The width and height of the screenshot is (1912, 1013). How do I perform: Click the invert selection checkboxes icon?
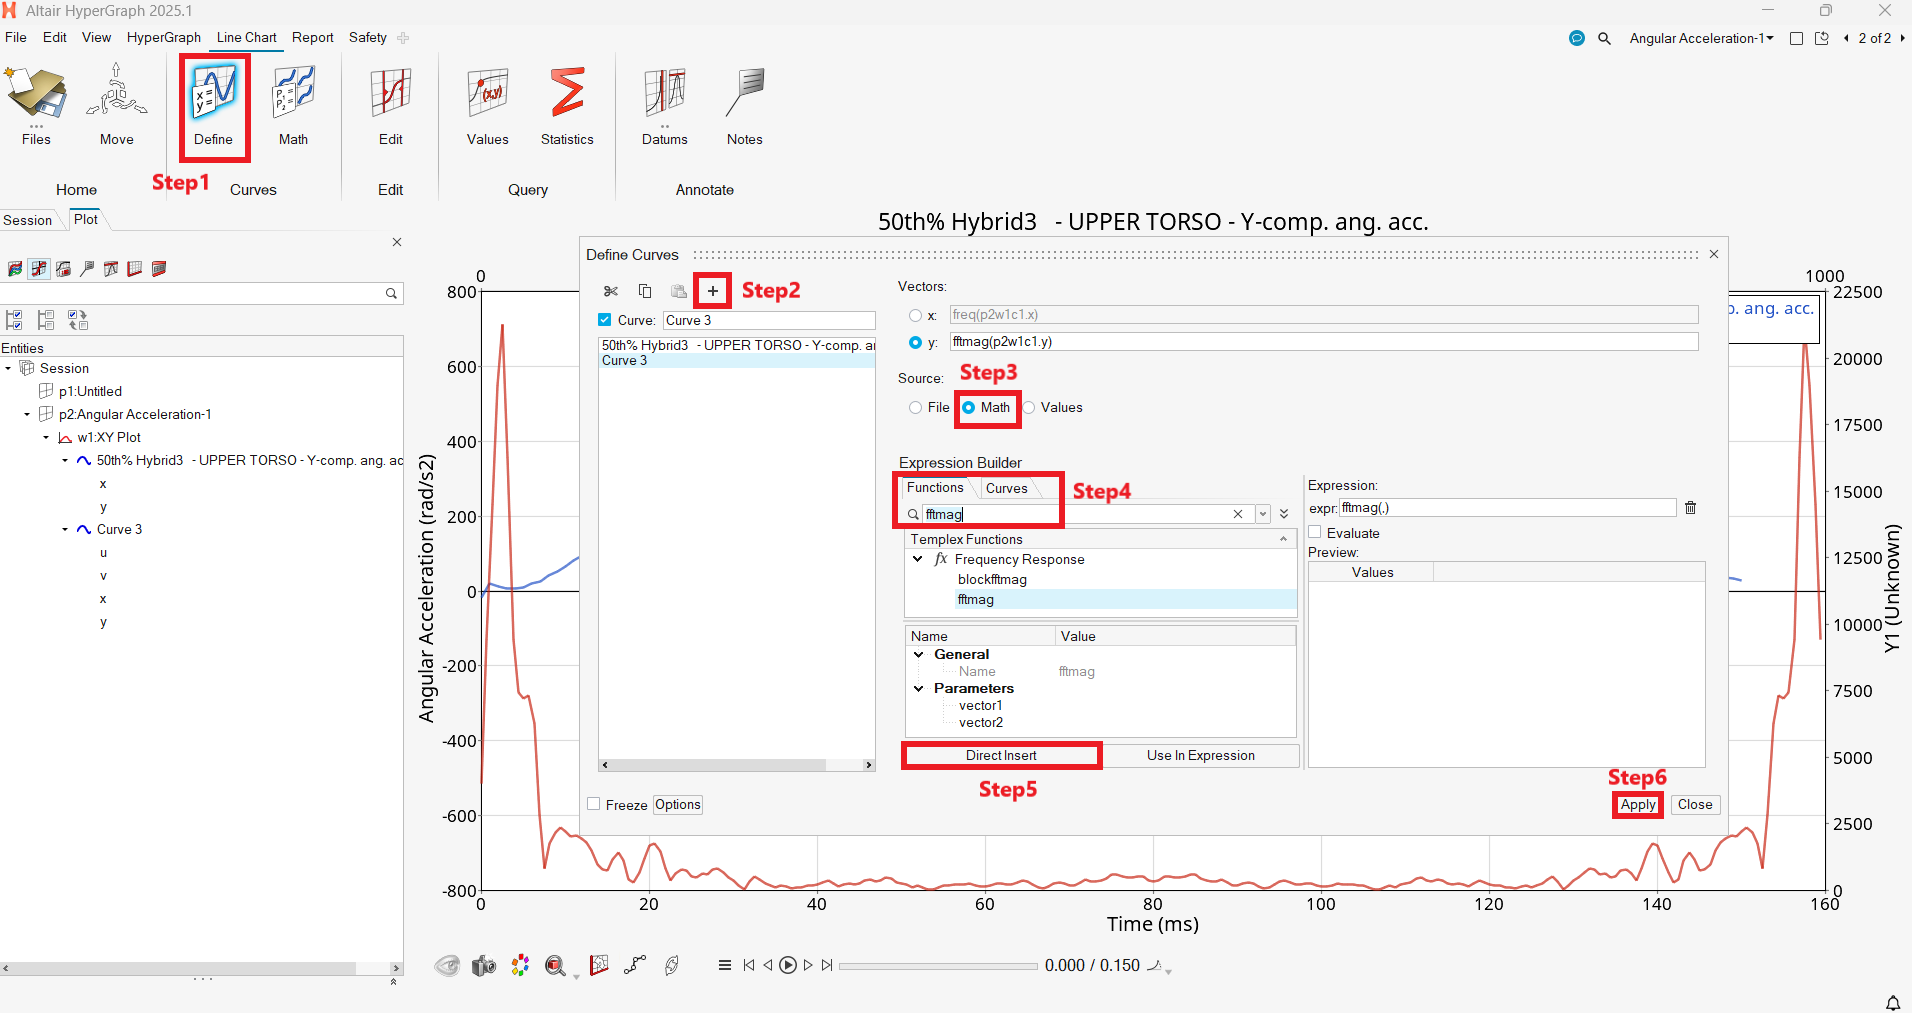pos(78,320)
